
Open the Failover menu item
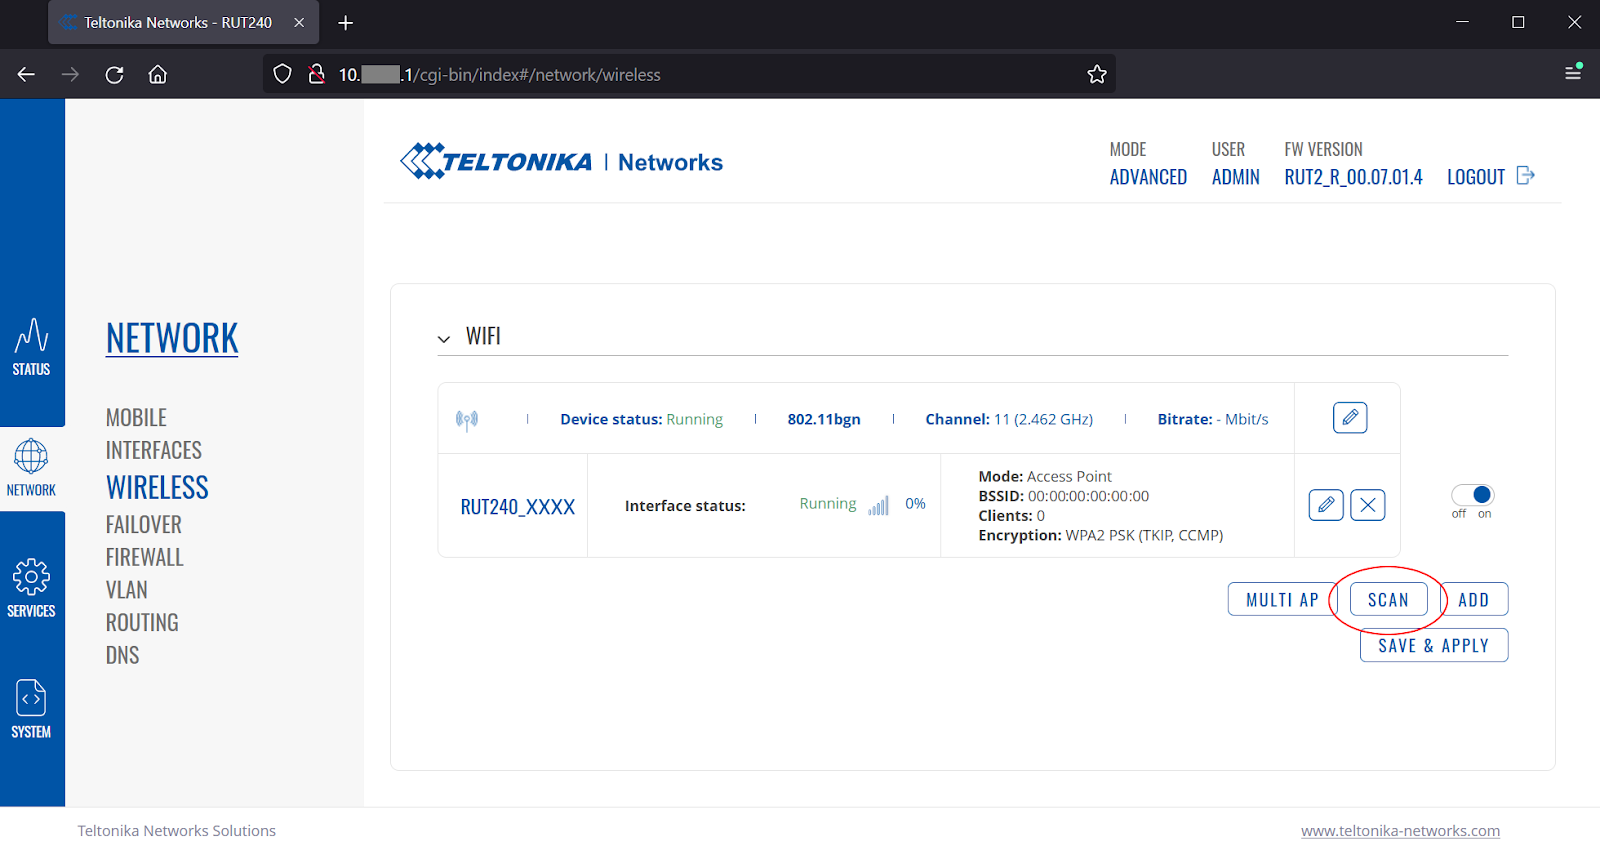144,524
